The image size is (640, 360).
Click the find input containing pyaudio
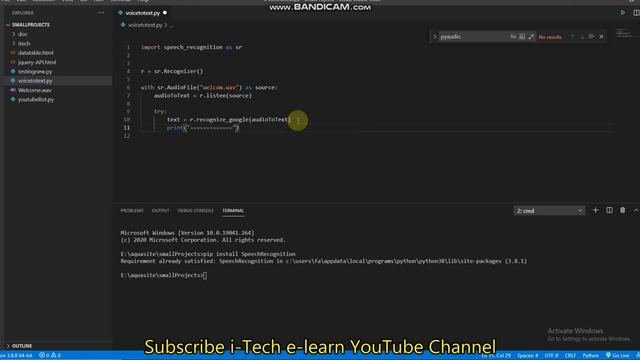click(473, 37)
